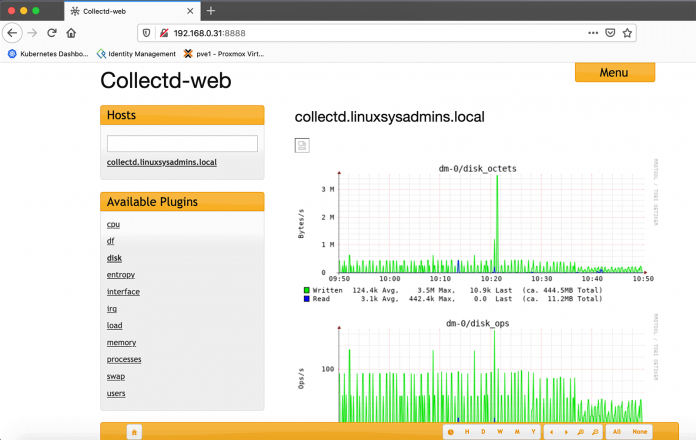Image resolution: width=696 pixels, height=440 pixels.
Task: Open the swap plugin
Action: [116, 376]
